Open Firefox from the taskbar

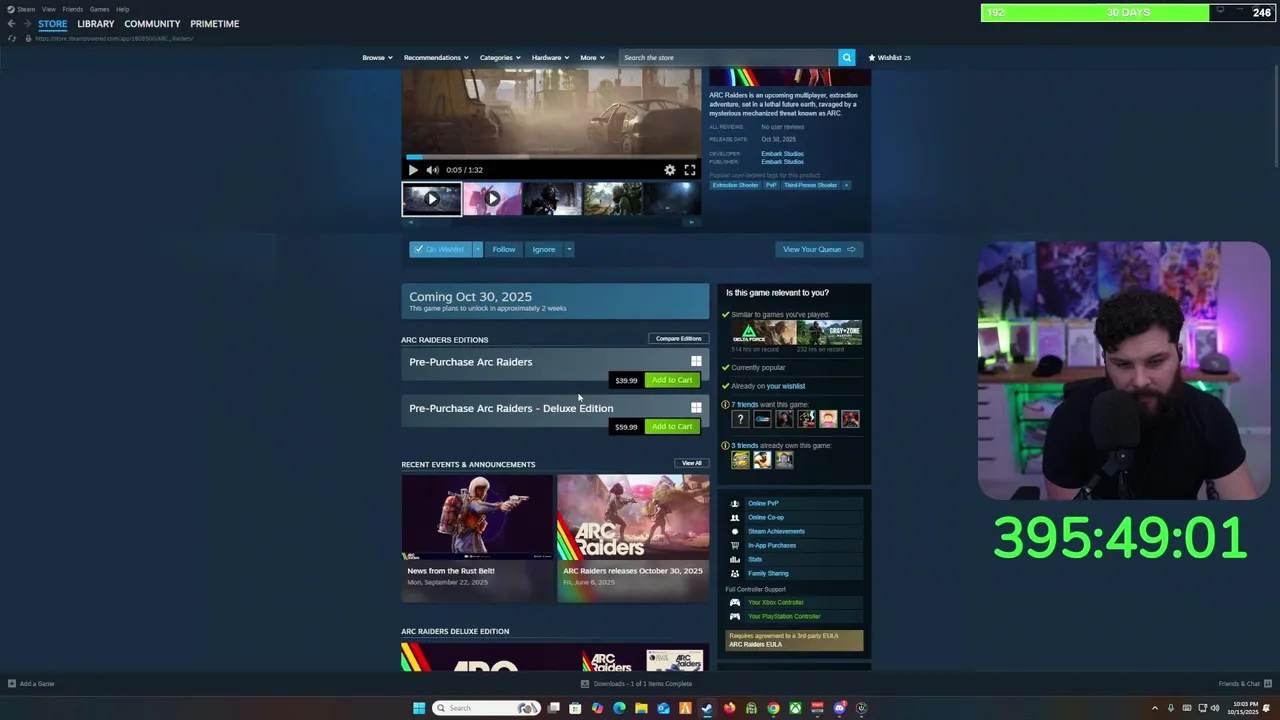point(729,708)
